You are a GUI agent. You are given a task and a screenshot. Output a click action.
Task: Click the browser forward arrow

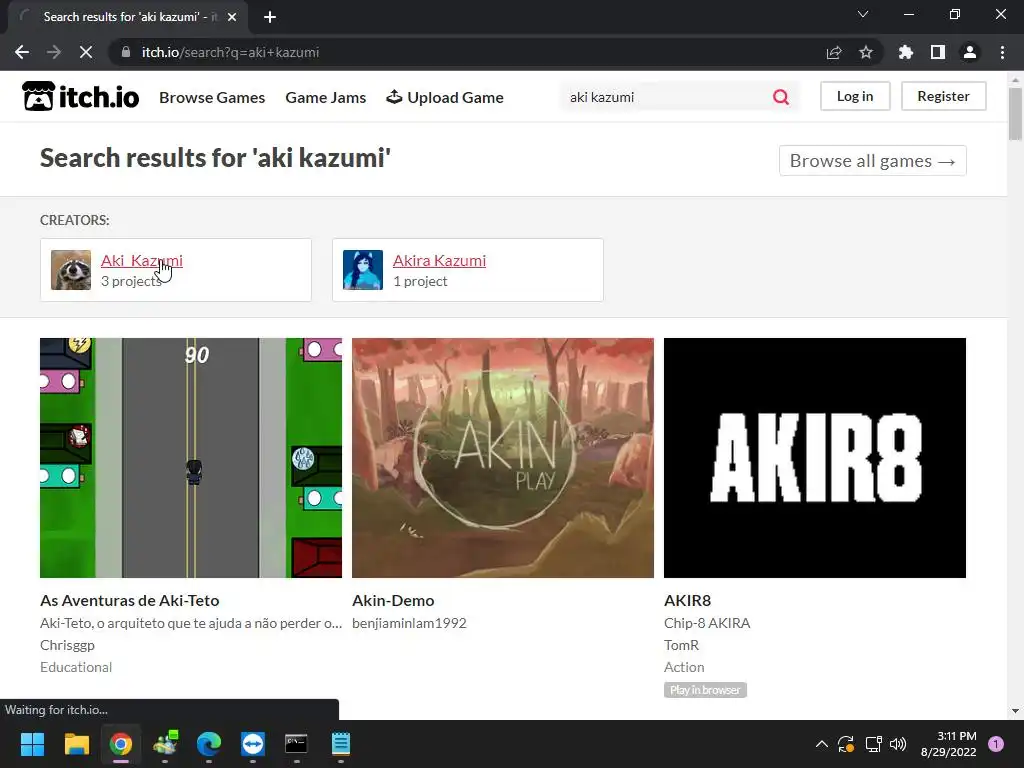pos(54,52)
